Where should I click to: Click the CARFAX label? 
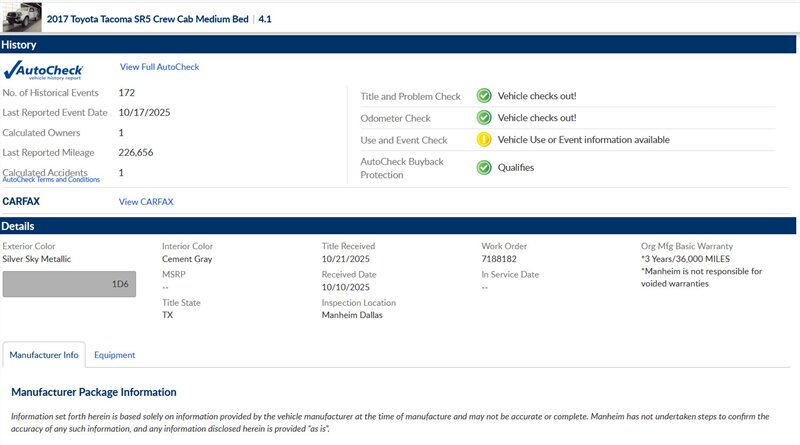[x=21, y=202]
